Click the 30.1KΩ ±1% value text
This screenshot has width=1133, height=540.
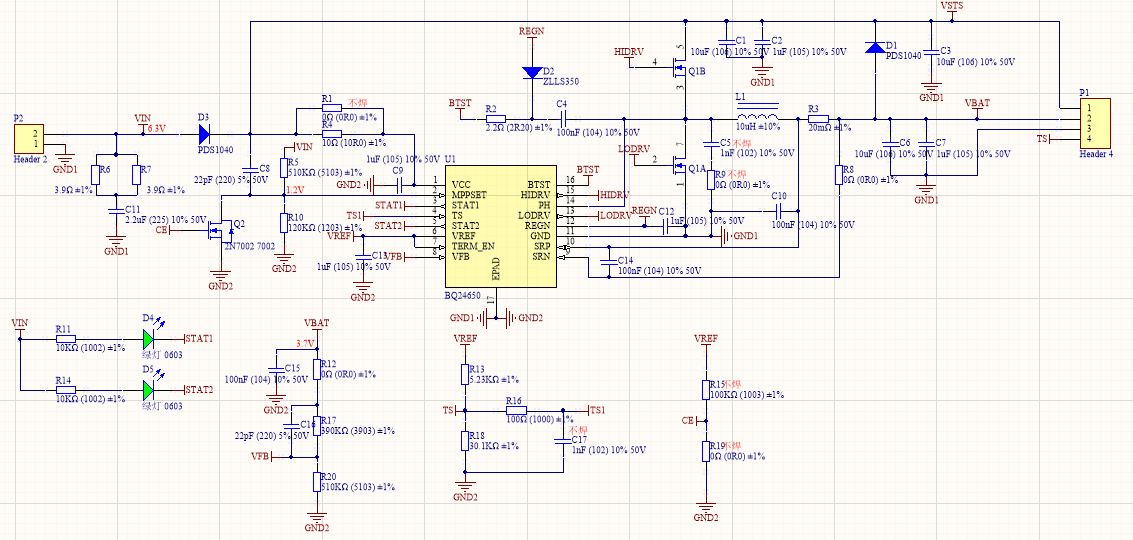(x=495, y=445)
